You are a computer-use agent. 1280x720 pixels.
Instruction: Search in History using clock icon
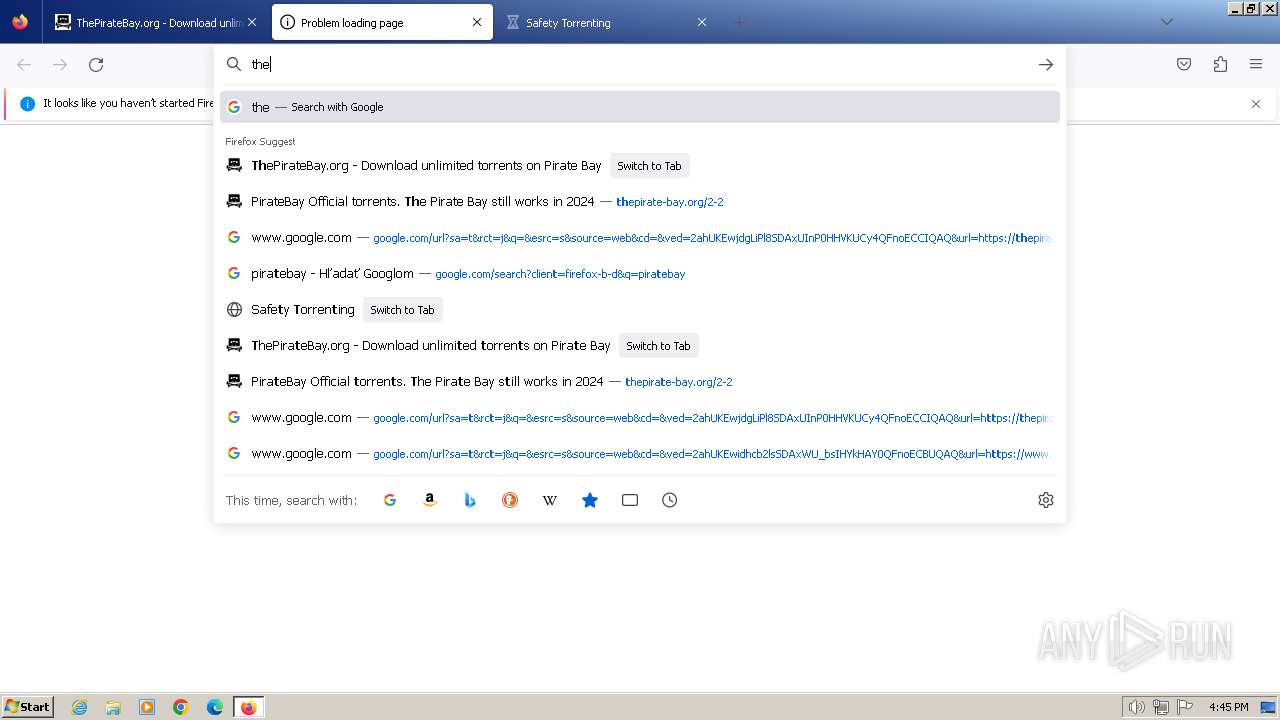click(x=670, y=500)
